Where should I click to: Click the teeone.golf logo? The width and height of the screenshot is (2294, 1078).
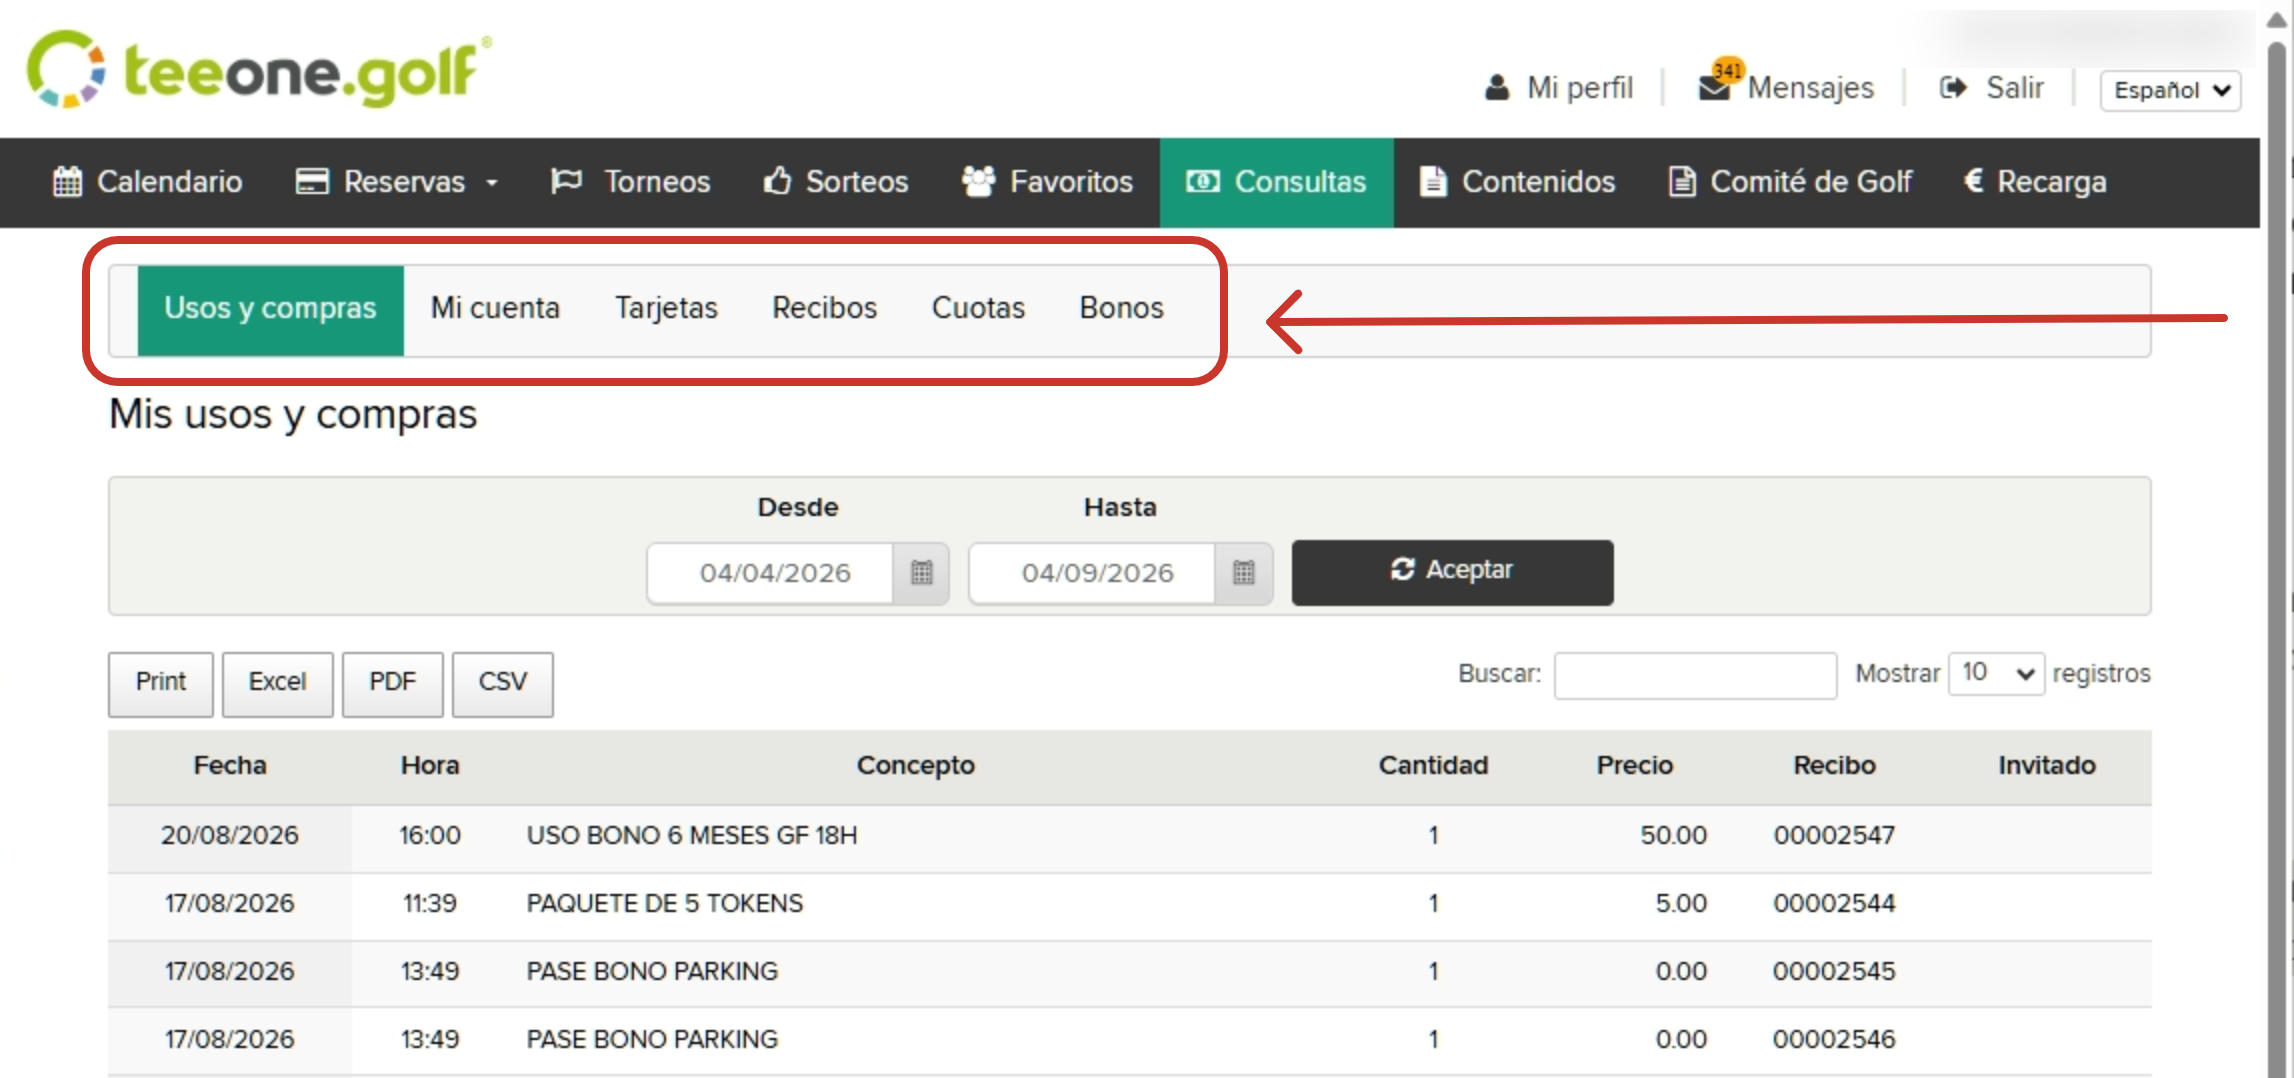(x=259, y=69)
